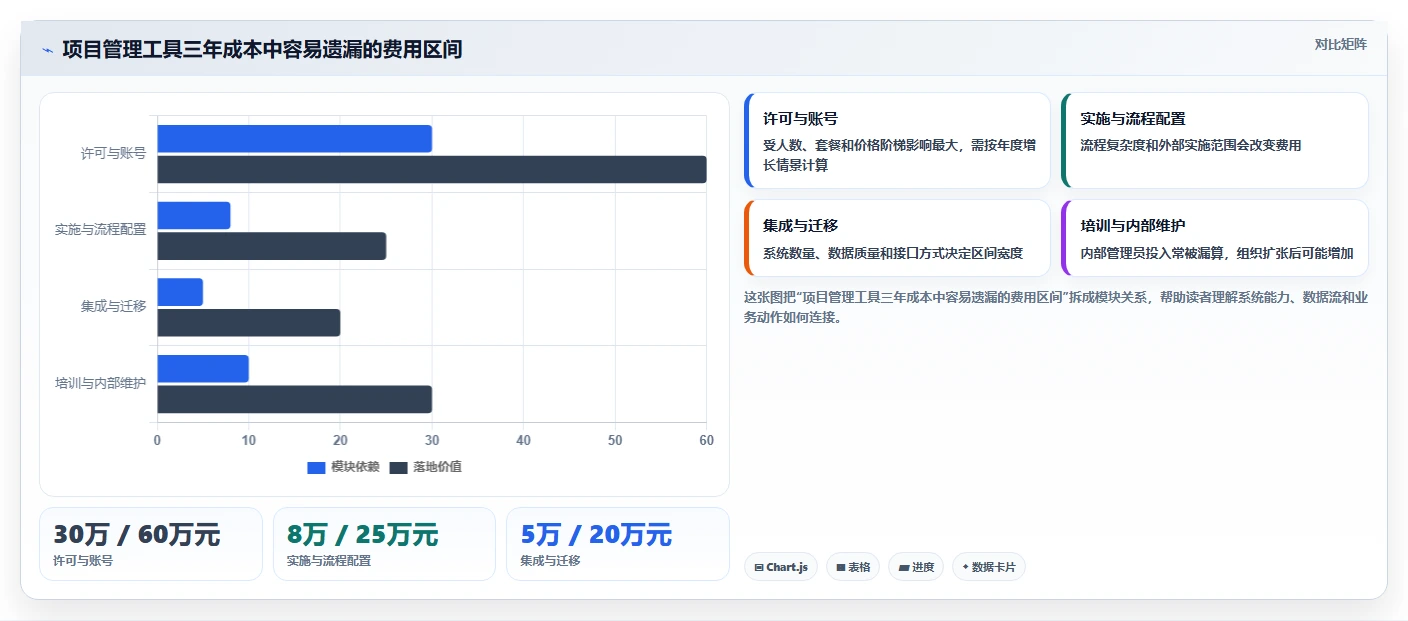Image resolution: width=1408 pixels, height=621 pixels.
Task: Select the 表格 tag chip
Action: (x=853, y=567)
